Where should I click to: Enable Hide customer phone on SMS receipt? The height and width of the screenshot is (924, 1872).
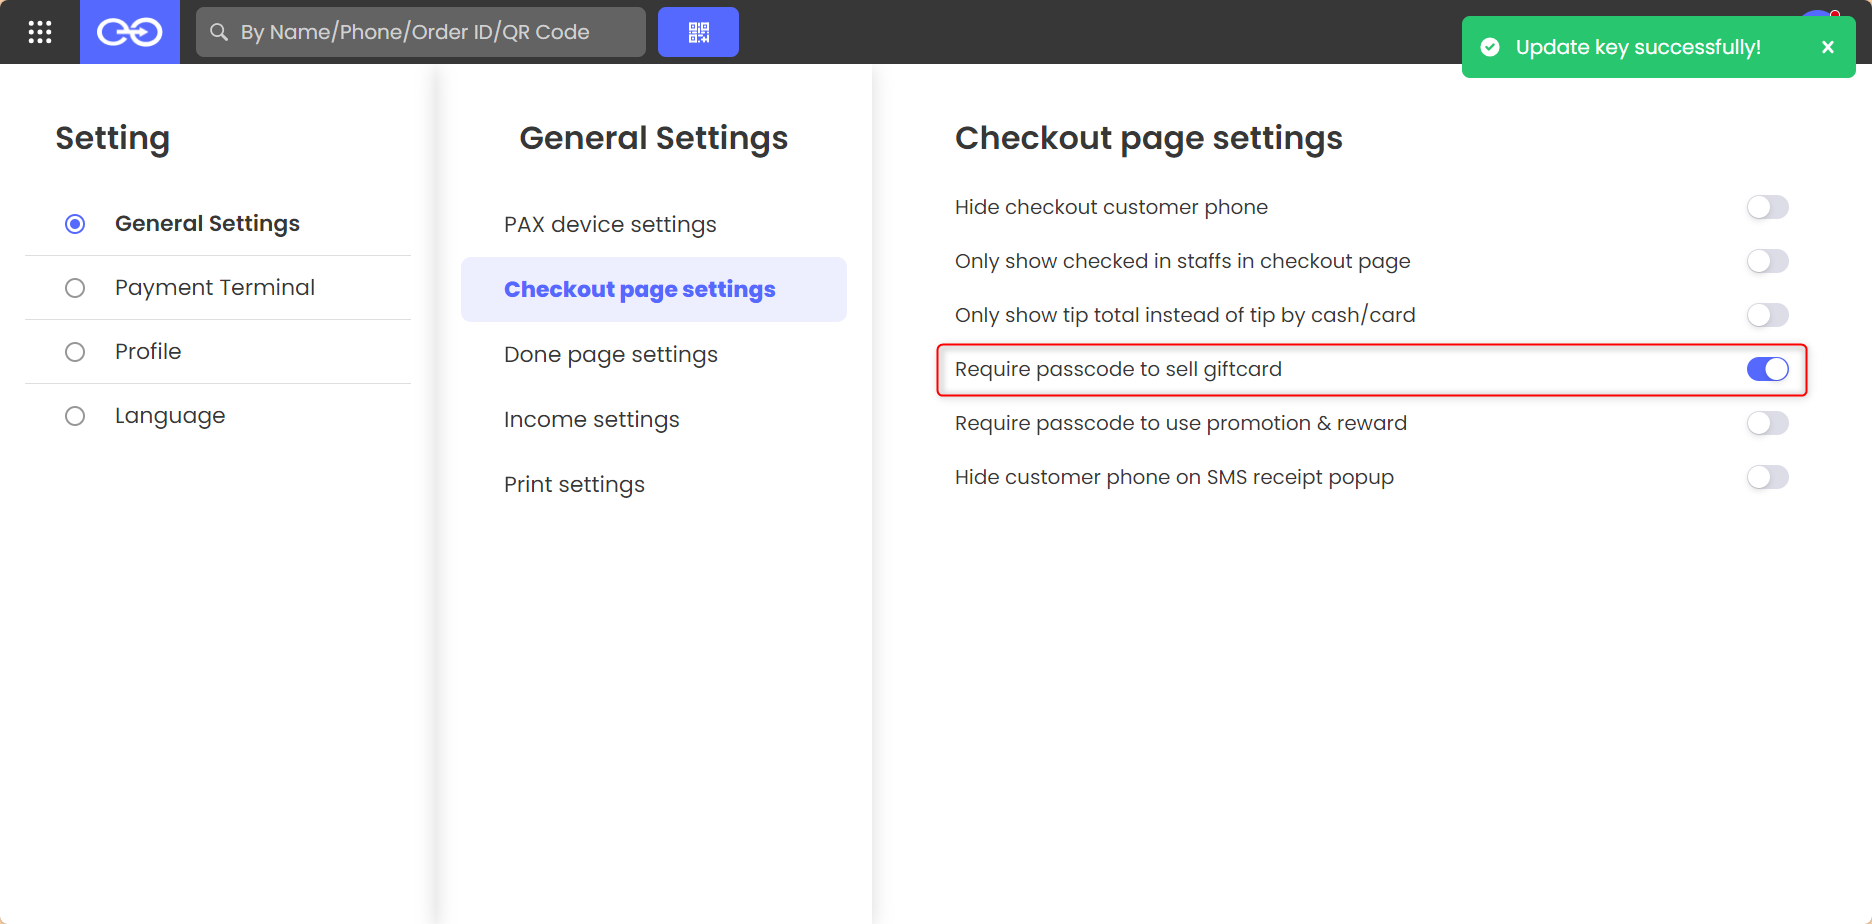(x=1767, y=477)
